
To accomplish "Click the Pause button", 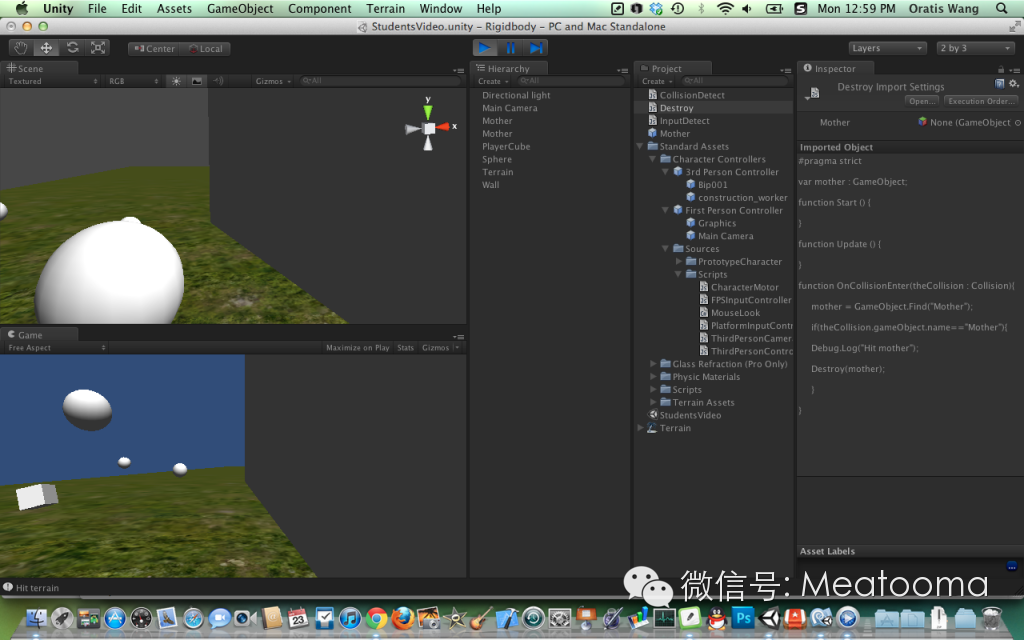I will click(x=510, y=48).
